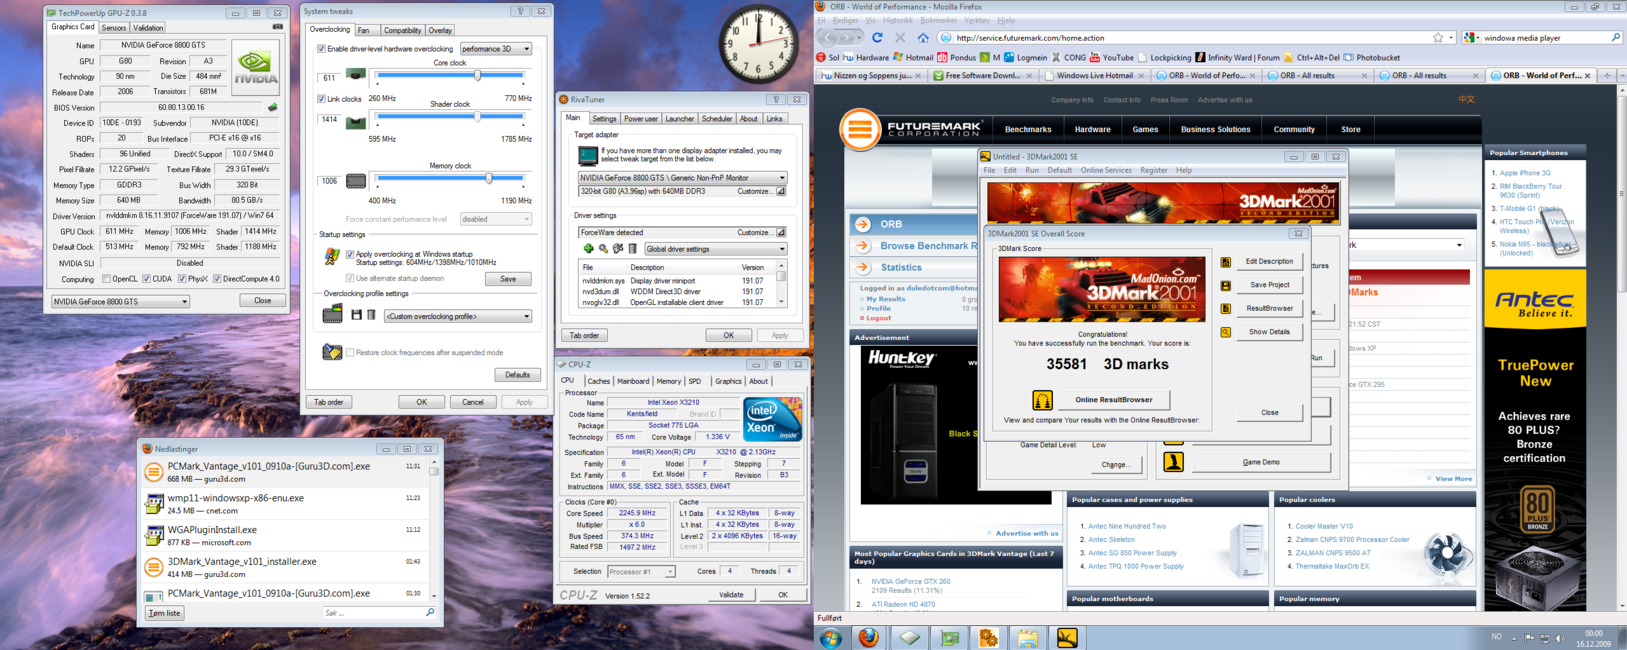Switch to the Mainboard tab in CPU-Z

coord(633,381)
